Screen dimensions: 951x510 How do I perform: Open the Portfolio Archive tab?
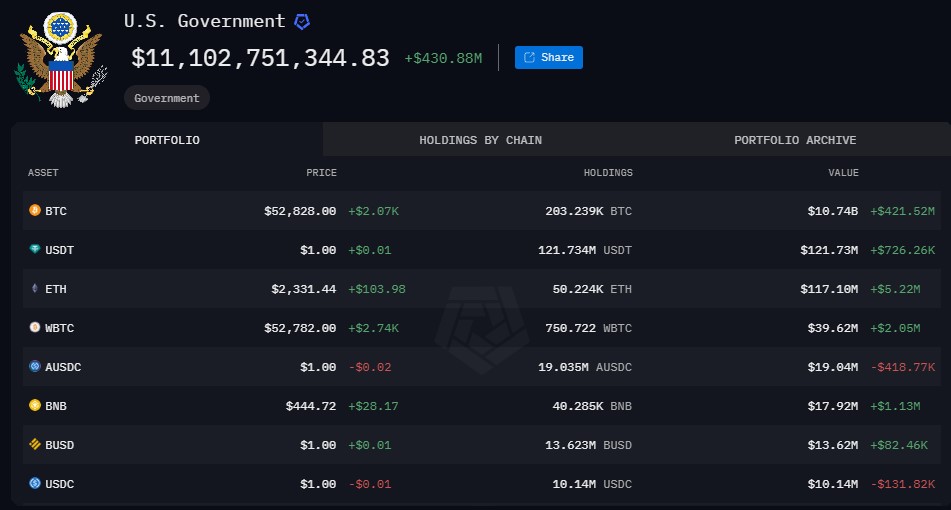(x=795, y=140)
